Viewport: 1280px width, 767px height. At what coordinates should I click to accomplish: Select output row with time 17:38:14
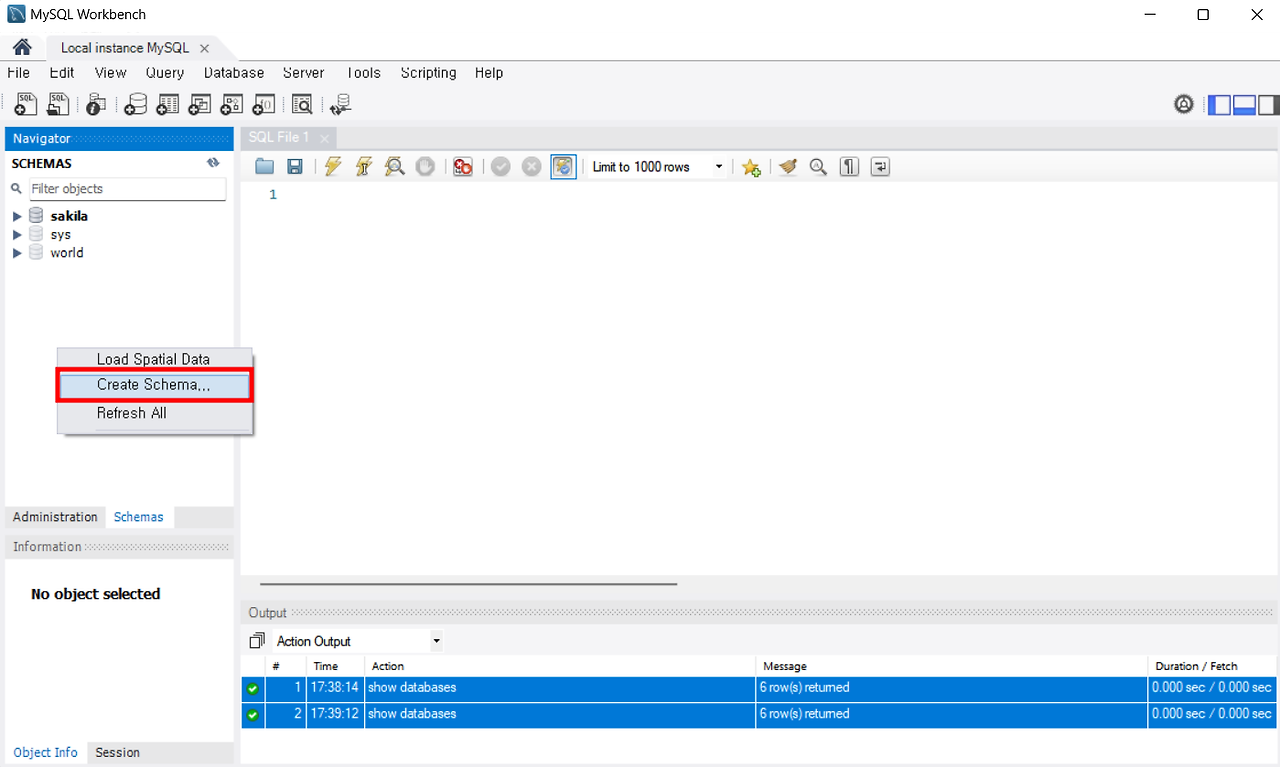tap(759, 688)
